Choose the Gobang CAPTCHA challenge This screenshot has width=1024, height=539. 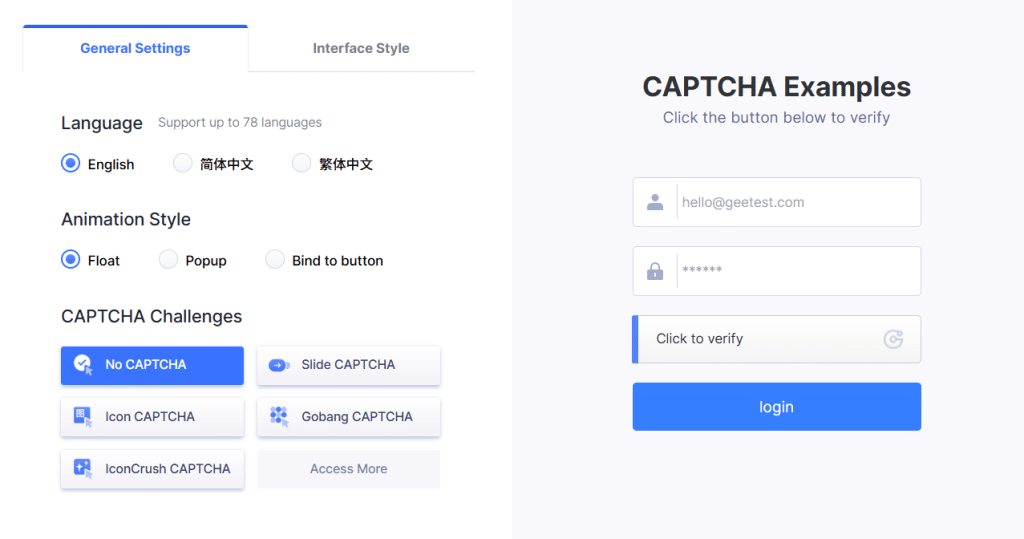pyautogui.click(x=349, y=417)
